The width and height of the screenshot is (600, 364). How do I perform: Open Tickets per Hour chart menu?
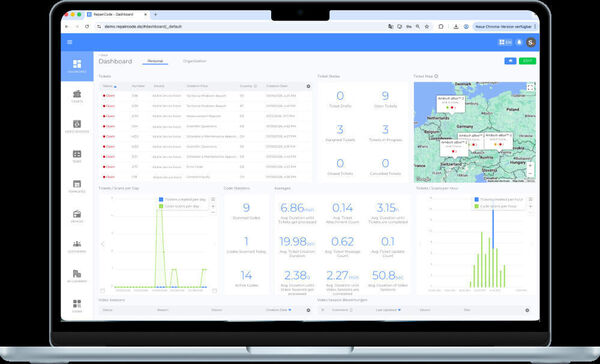pyautogui.click(x=530, y=199)
